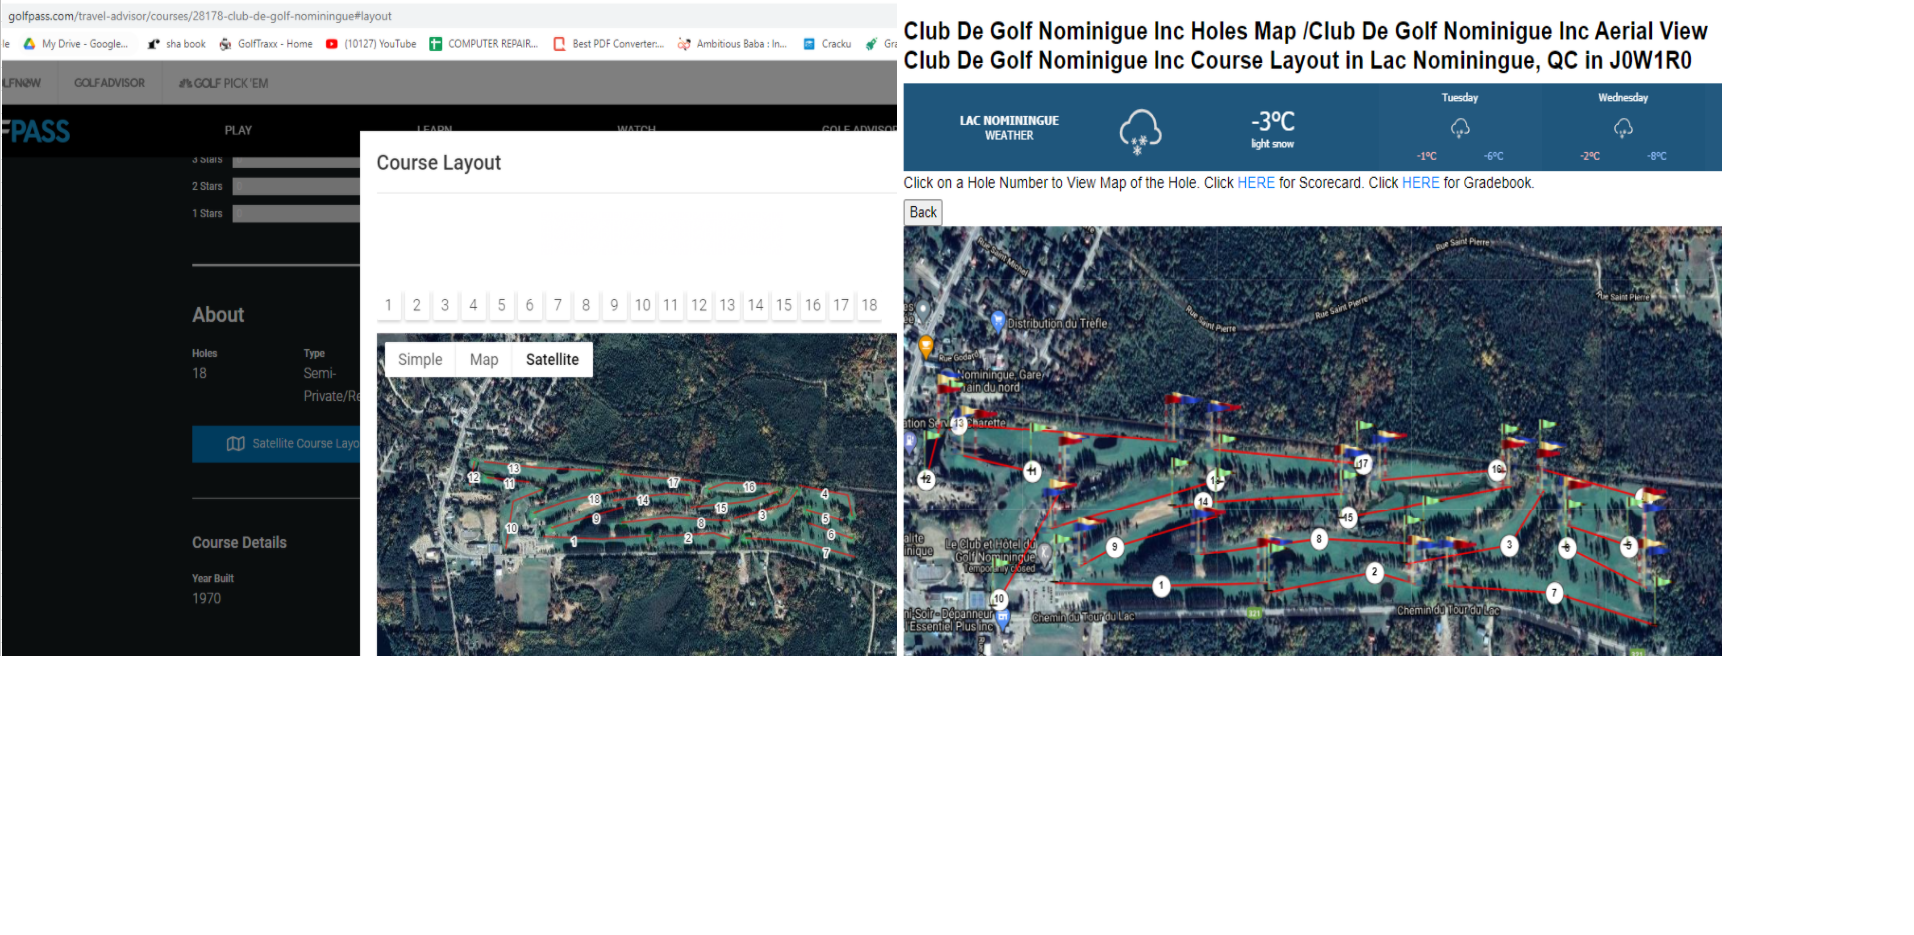Choose hole 6 button in Course Layout
Screen dimensions: 1914x935
click(x=530, y=305)
